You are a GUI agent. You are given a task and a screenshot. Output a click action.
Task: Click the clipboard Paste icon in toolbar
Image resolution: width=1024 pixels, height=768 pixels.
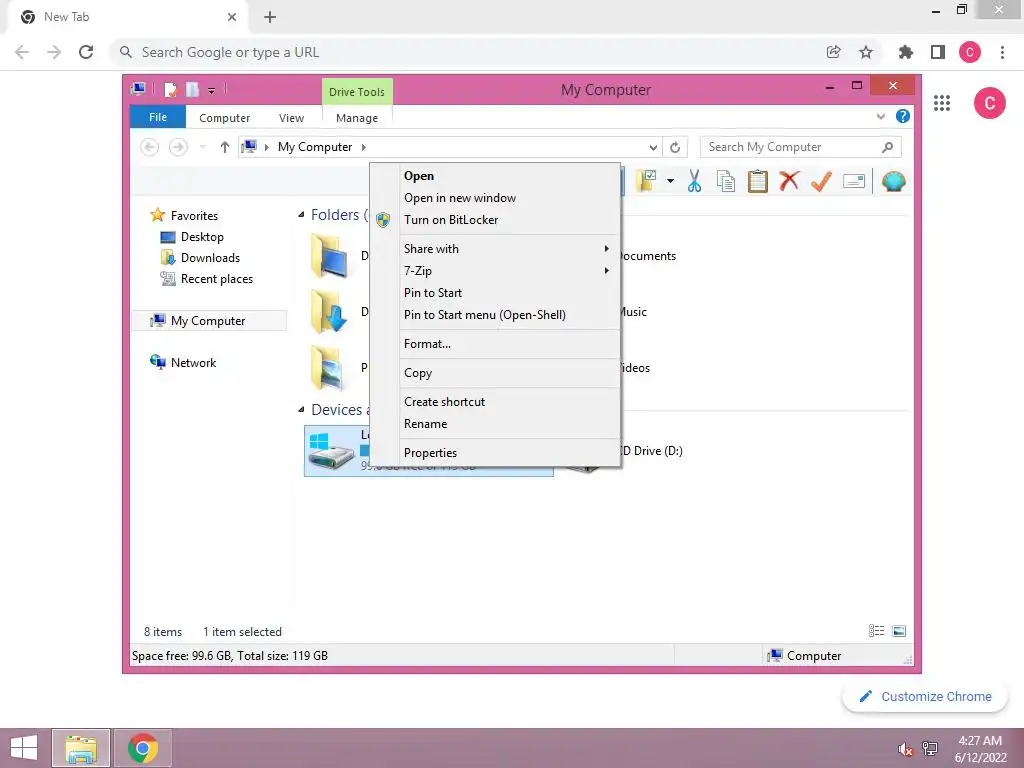click(758, 181)
